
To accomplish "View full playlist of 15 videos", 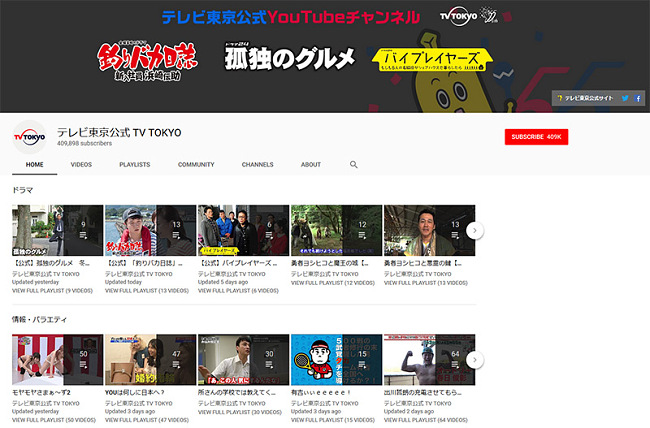I will pos(333,420).
